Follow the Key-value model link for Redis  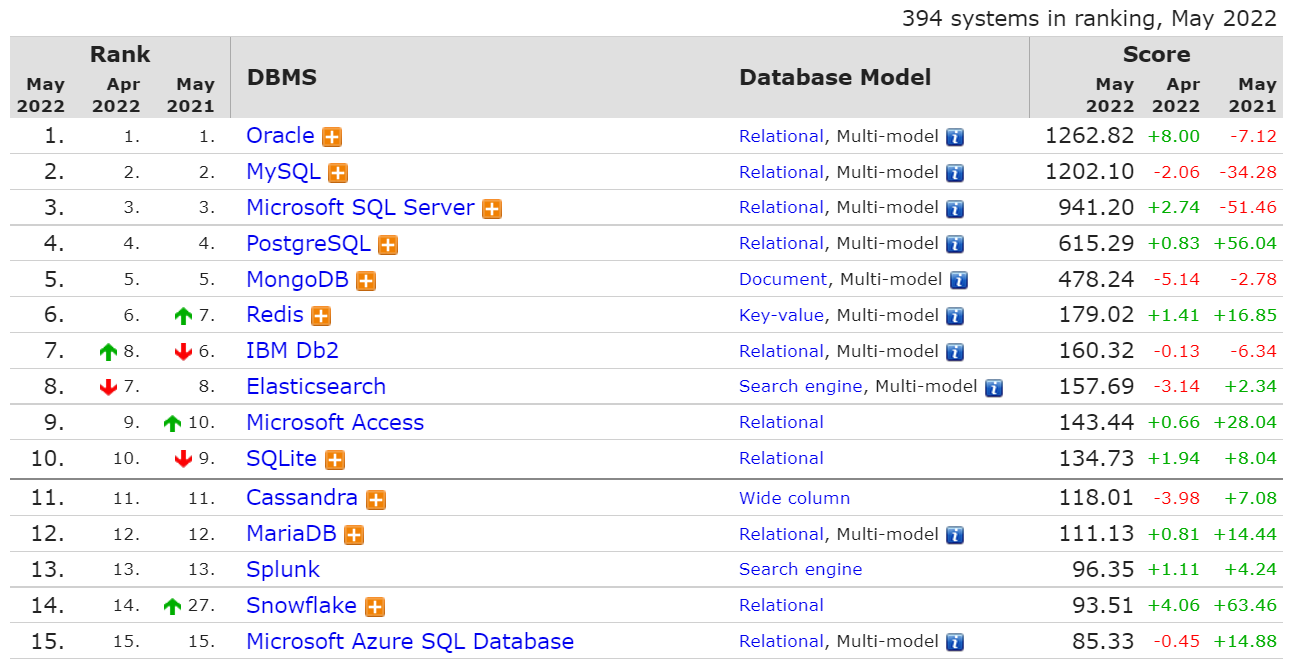click(x=782, y=316)
